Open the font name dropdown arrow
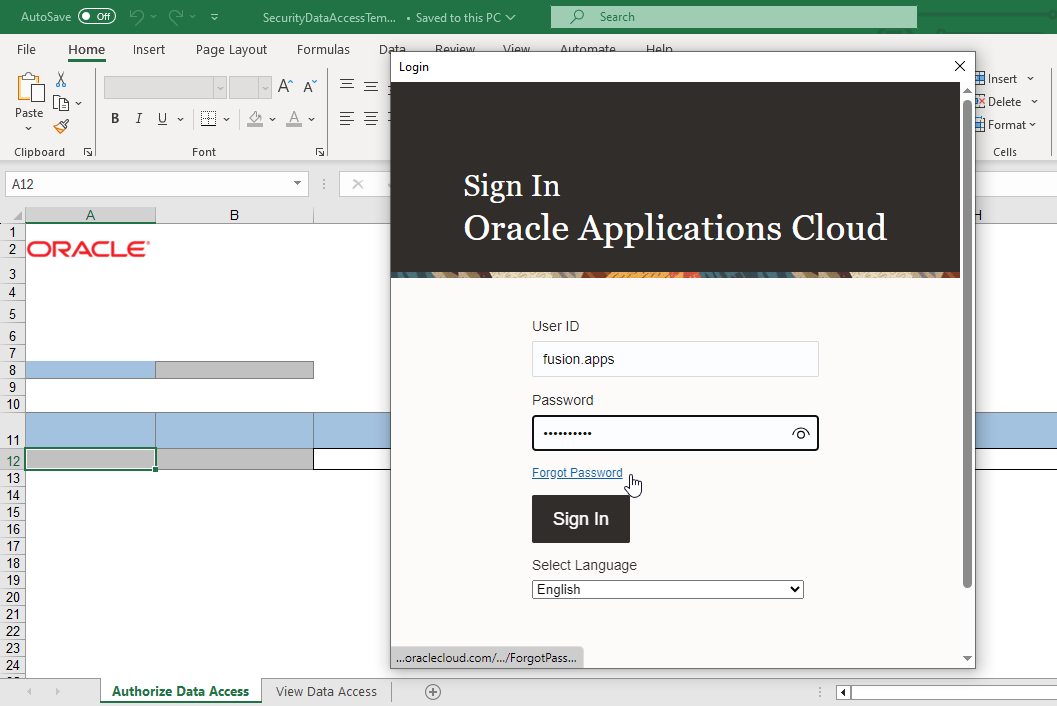 (220, 88)
